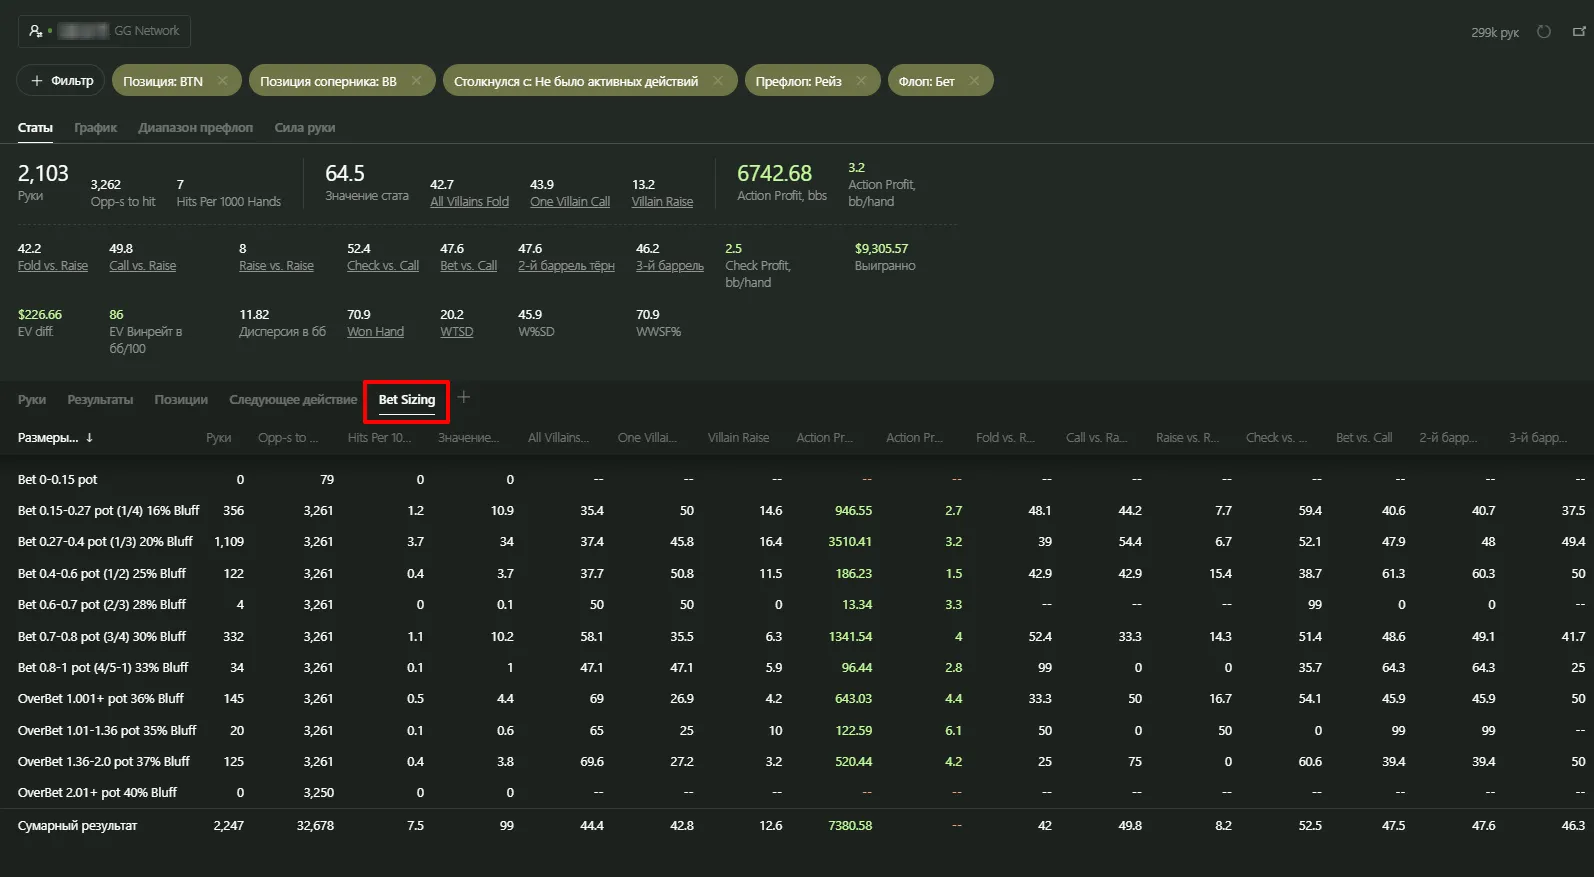This screenshot has height=877, width=1594.
Task: Switch to the Сила руки tab
Action: click(x=304, y=128)
